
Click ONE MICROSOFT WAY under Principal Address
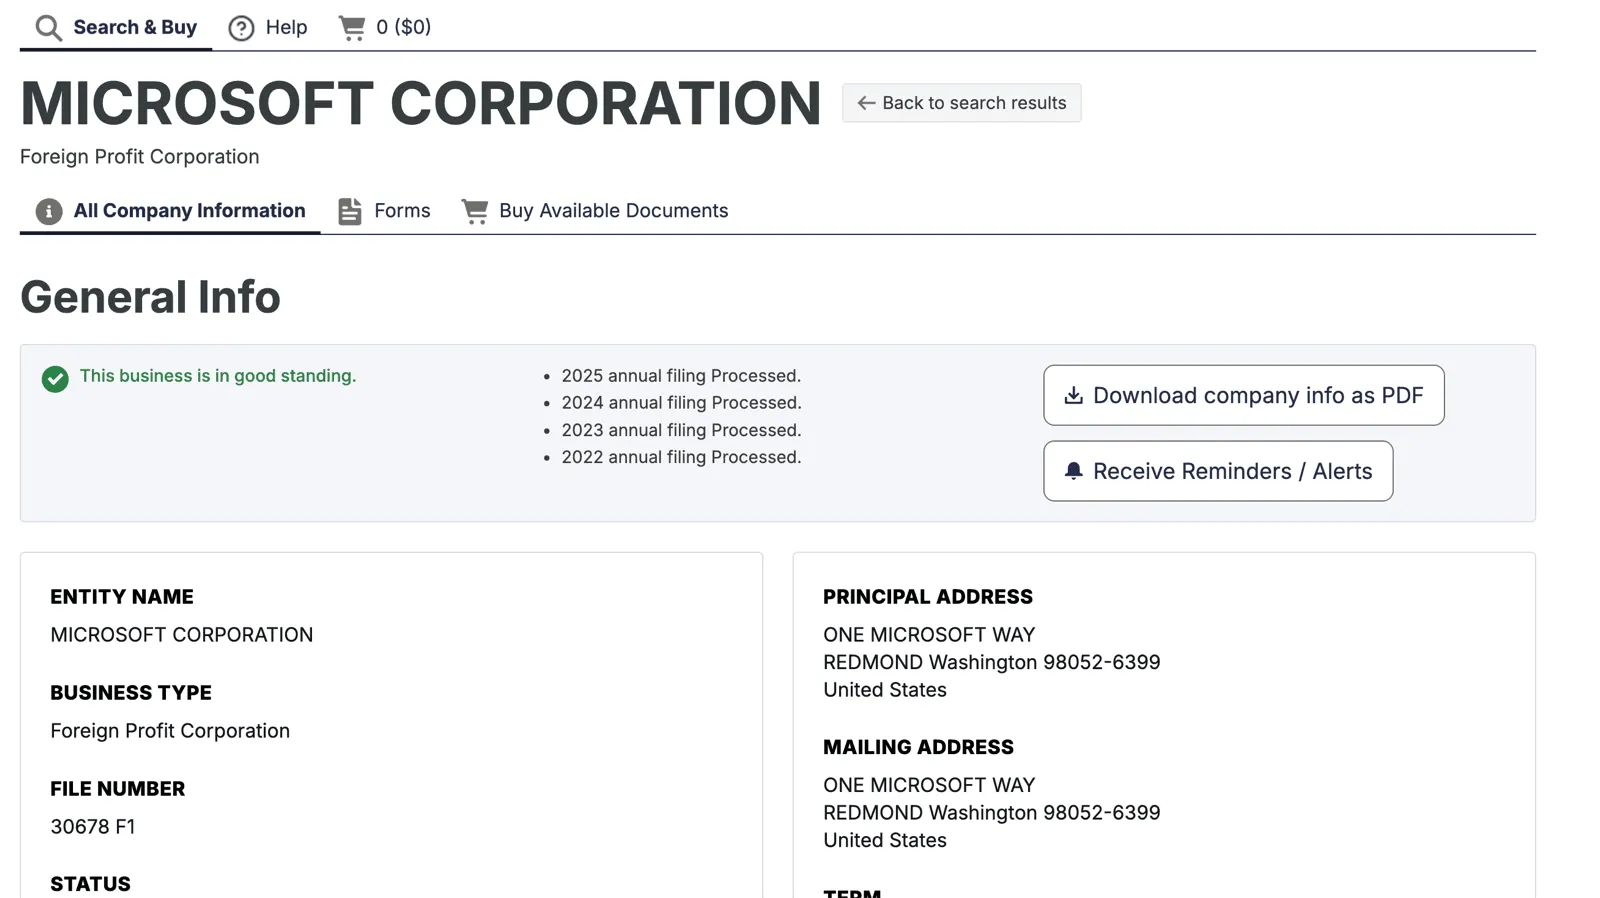coord(929,635)
